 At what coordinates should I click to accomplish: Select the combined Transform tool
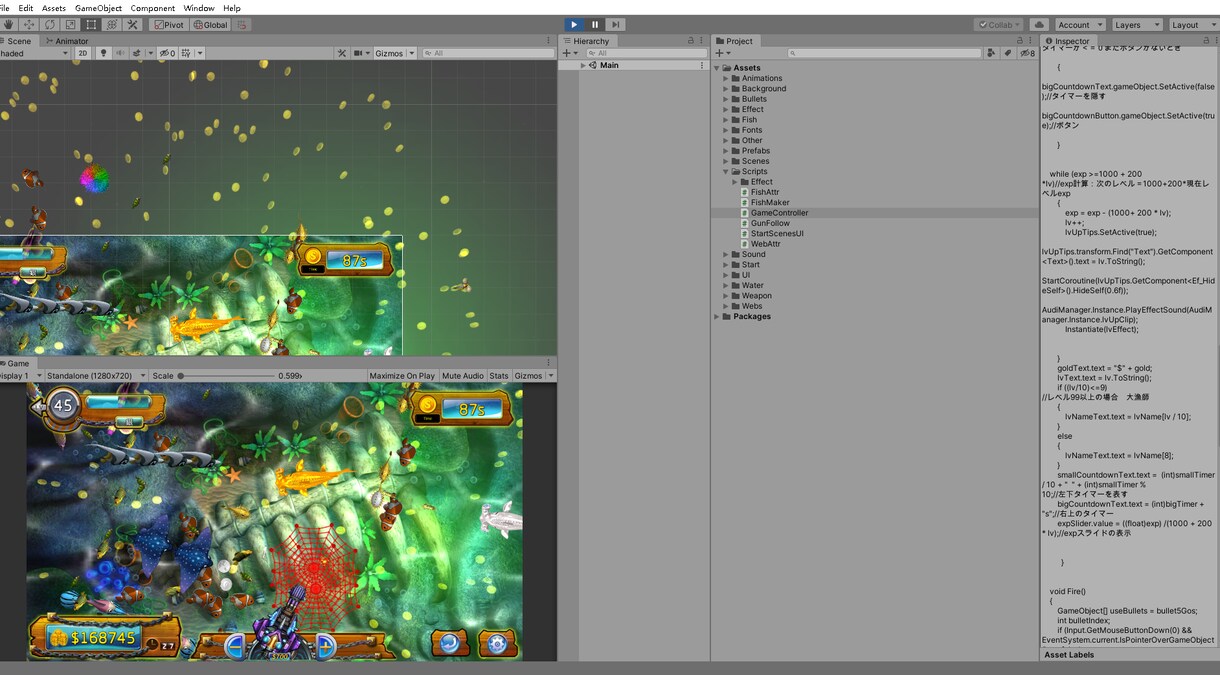(112, 24)
